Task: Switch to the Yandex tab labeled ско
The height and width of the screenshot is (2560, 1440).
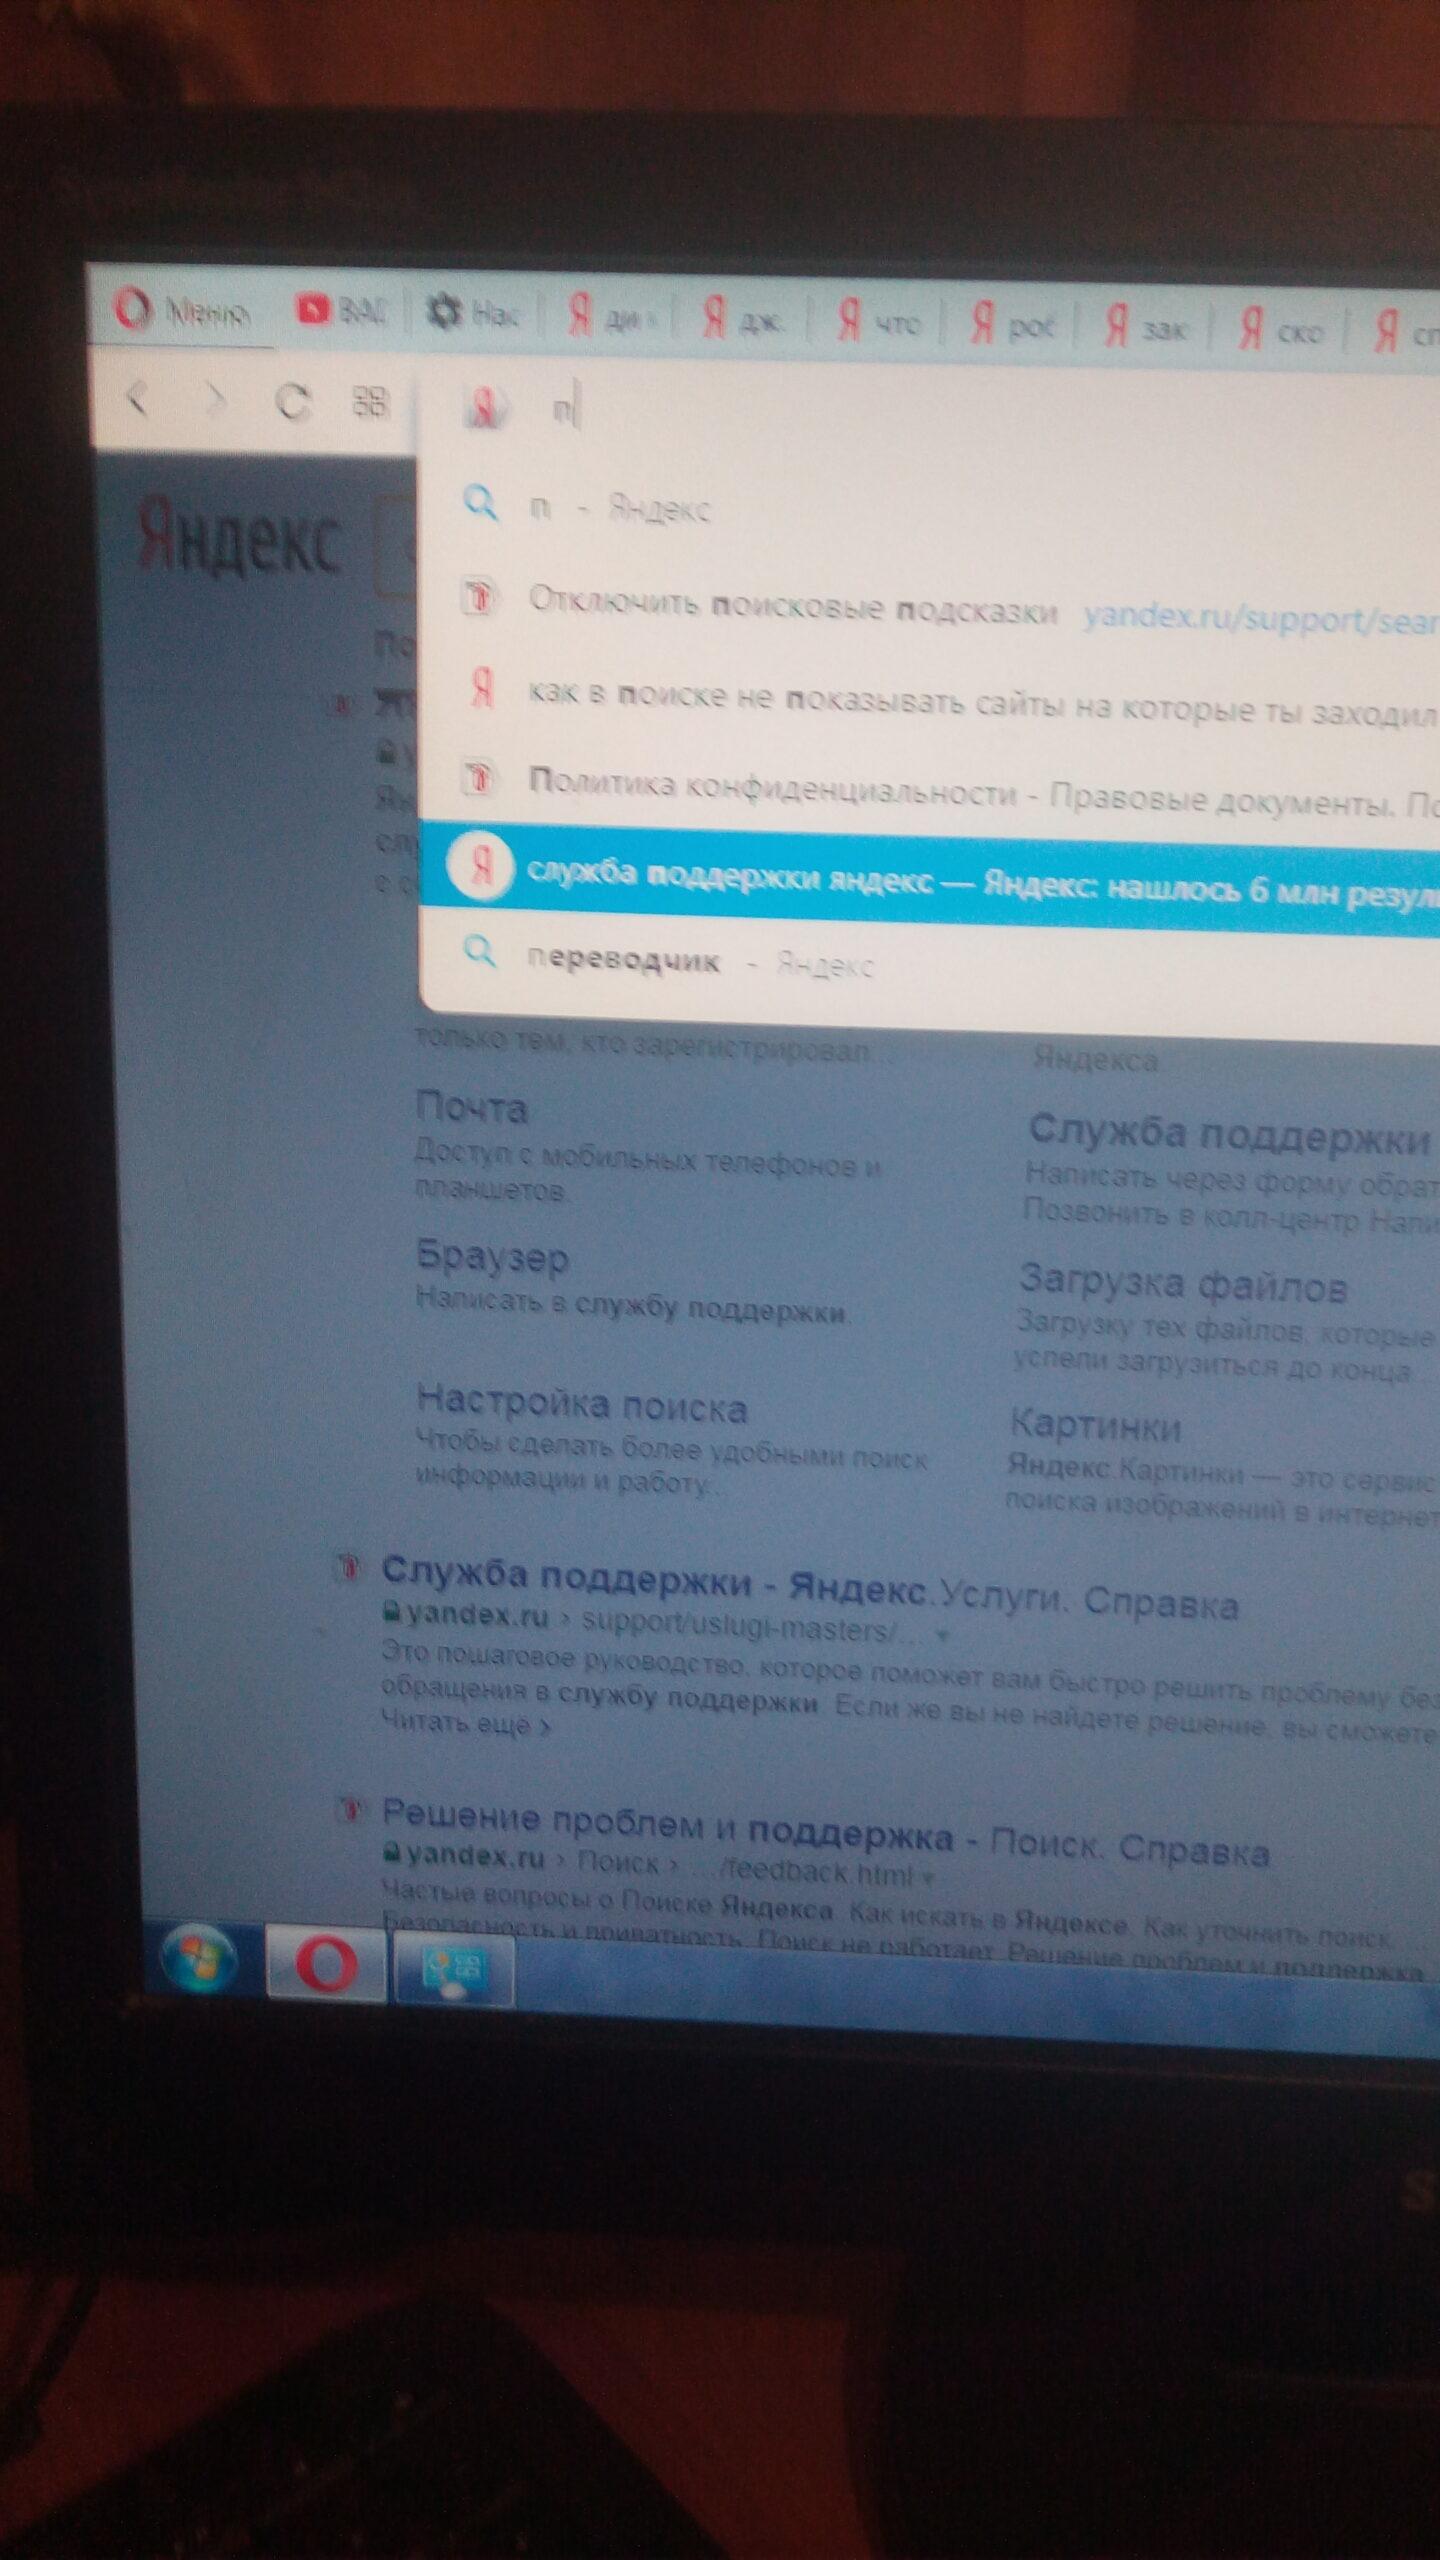Action: tap(1282, 329)
